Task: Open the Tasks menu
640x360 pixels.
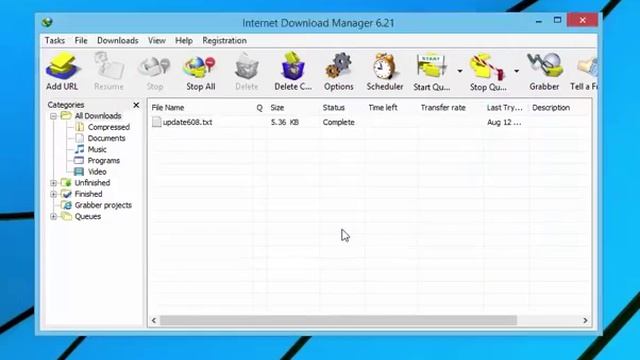Action: (55, 40)
